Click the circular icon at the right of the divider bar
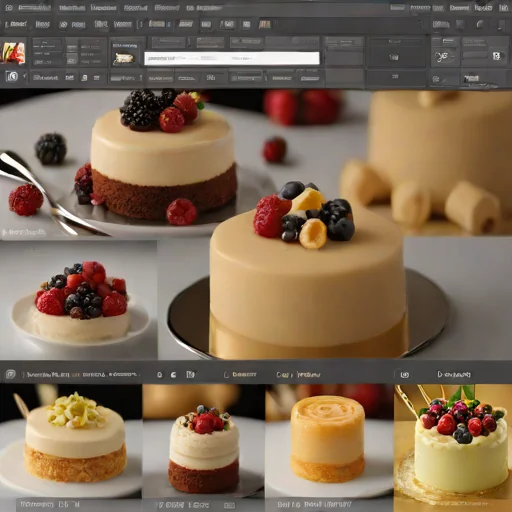The width and height of the screenshot is (512, 512). 404,375
